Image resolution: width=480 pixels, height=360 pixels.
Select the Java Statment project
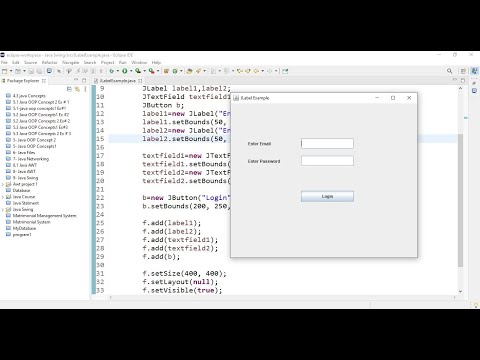pos(26,203)
